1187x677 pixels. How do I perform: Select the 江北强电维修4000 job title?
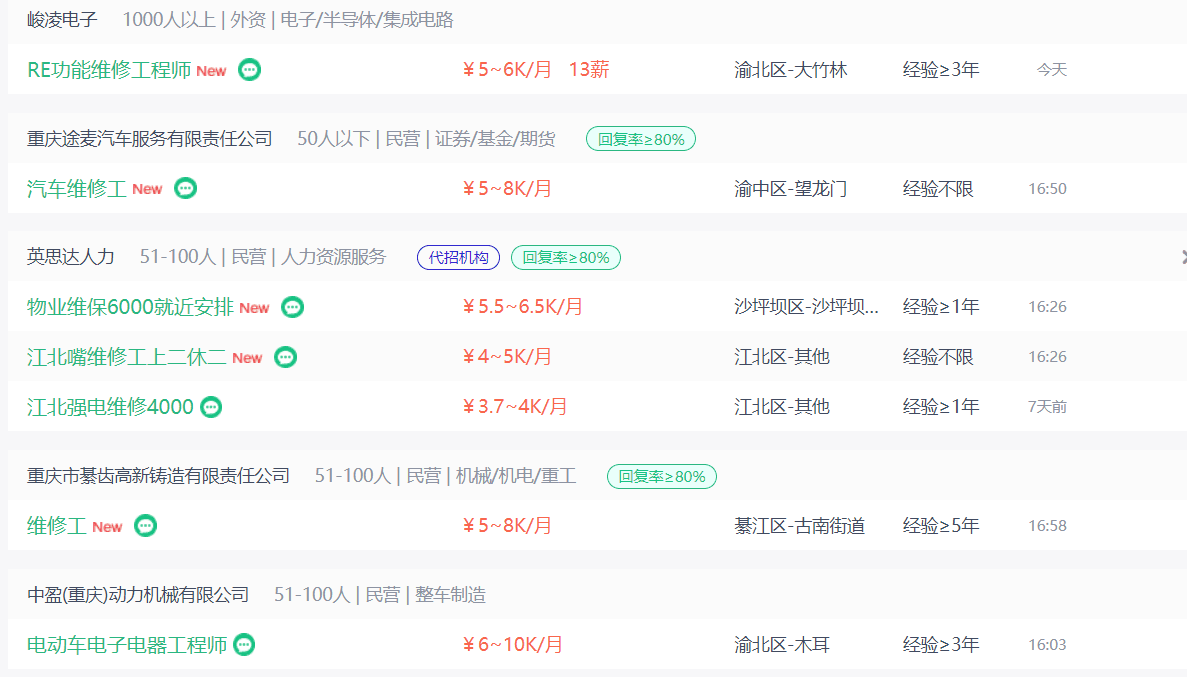pos(111,407)
